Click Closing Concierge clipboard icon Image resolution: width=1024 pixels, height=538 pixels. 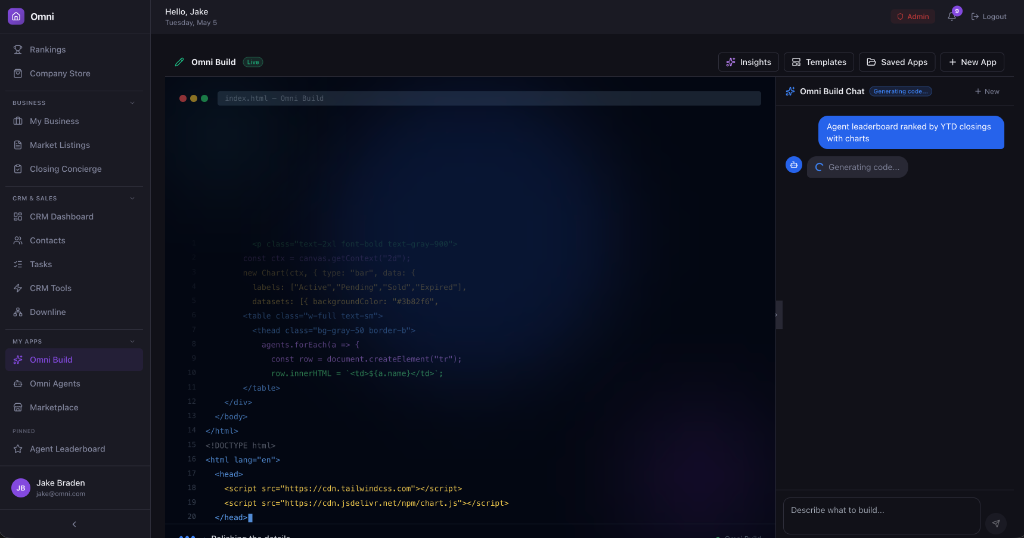coord(18,168)
